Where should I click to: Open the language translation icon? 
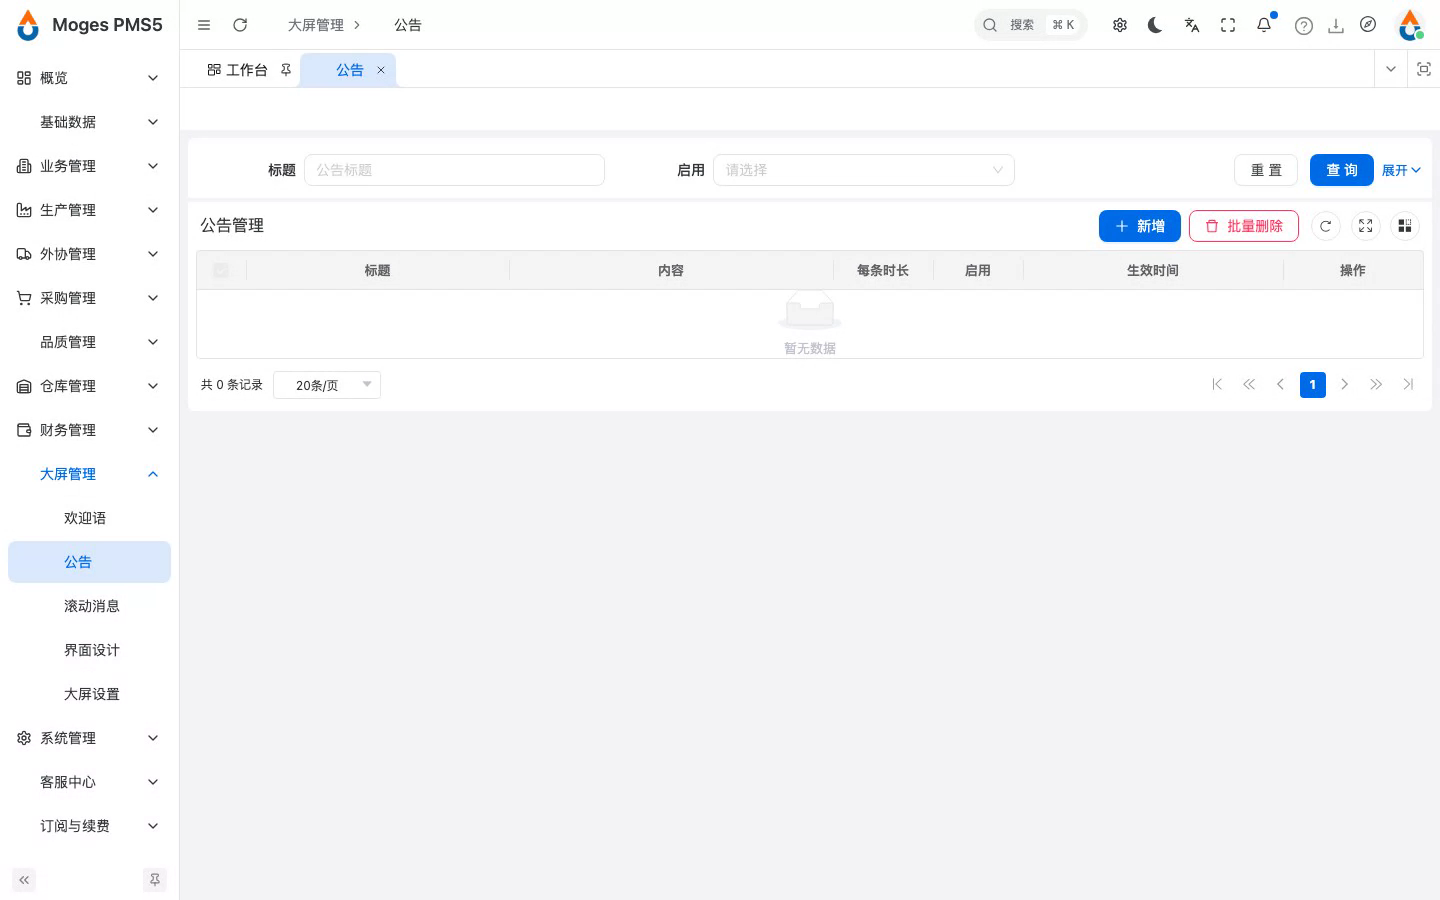(x=1192, y=25)
